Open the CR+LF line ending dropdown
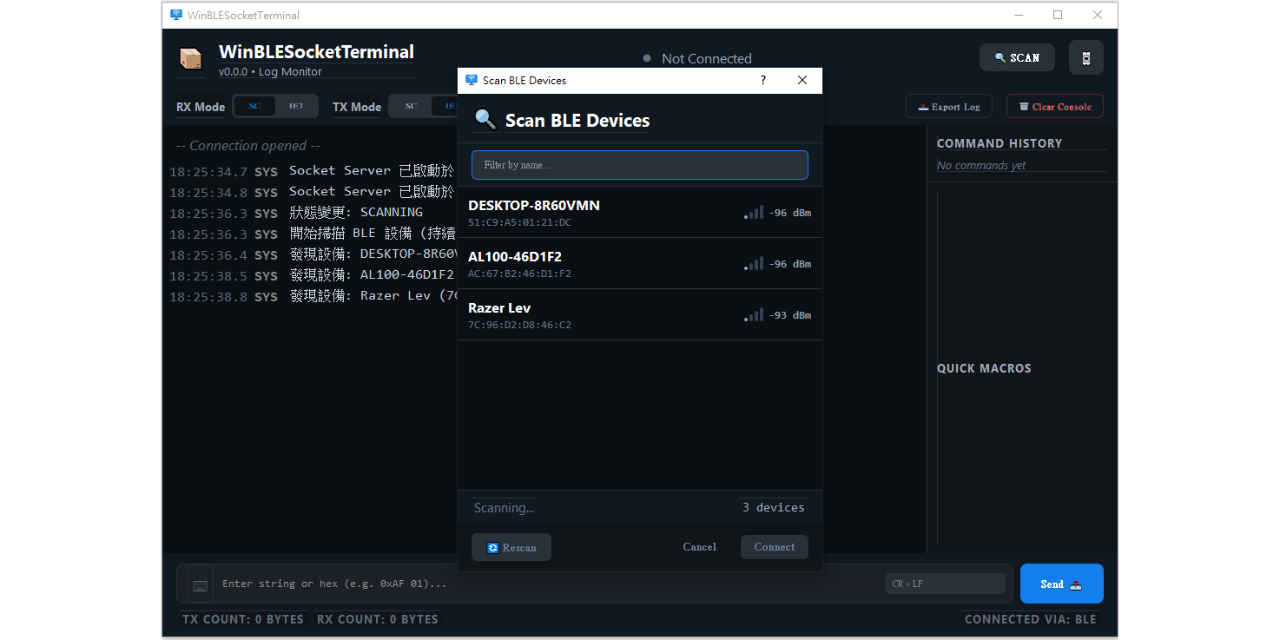The image size is (1280, 640). tap(945, 584)
